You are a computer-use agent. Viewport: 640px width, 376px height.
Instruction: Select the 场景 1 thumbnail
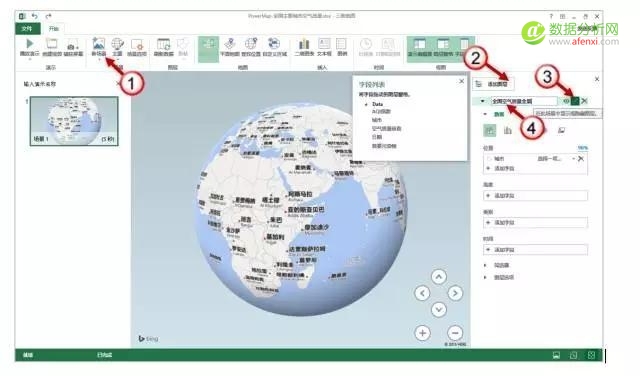coord(74,121)
